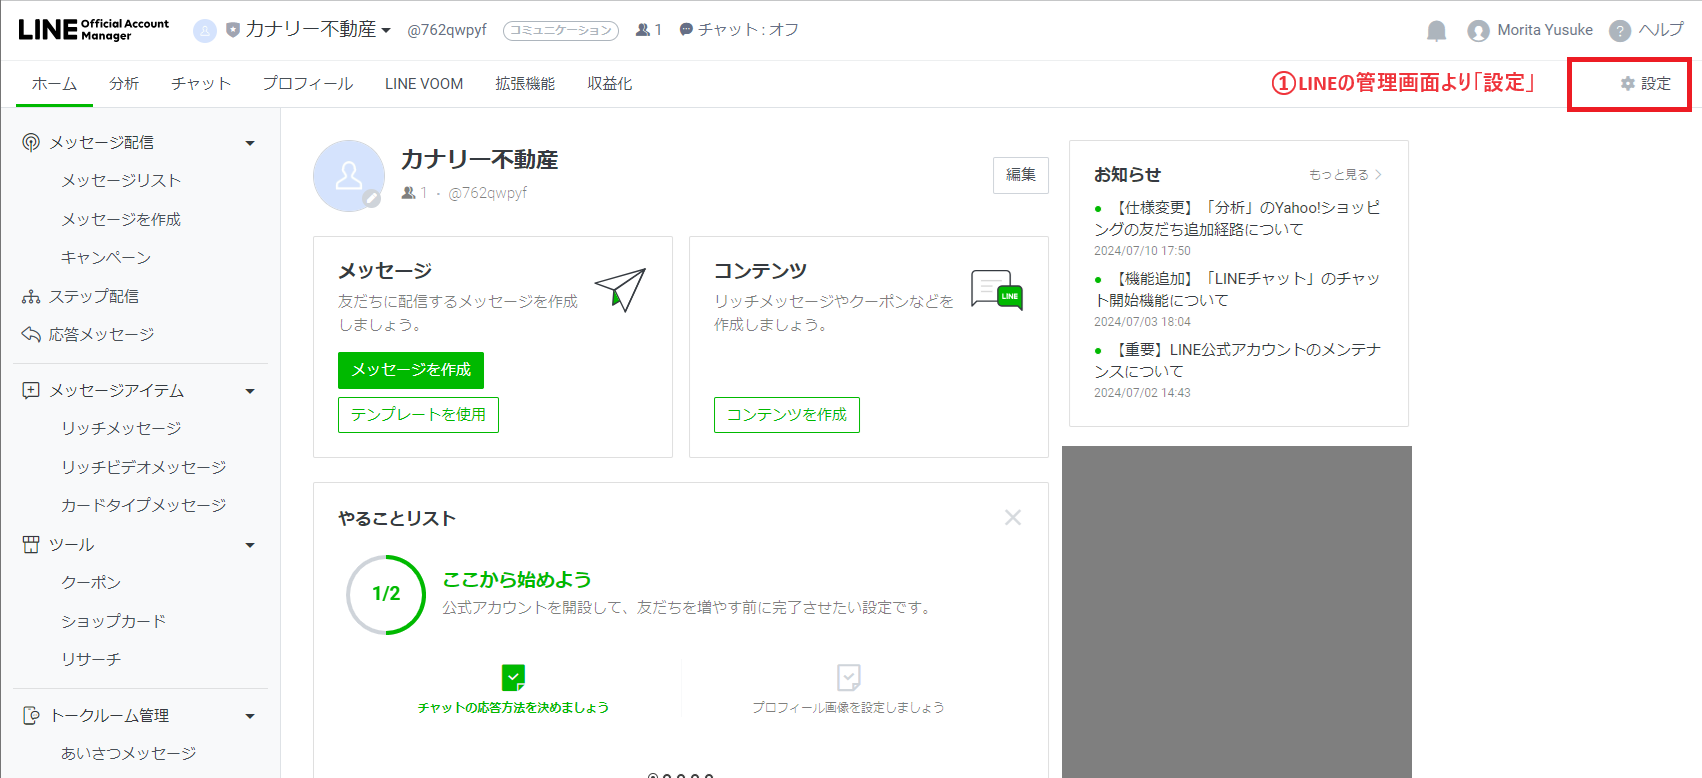The width and height of the screenshot is (1702, 778).
Task: Collapse the メッセージアイテム section arrow
Action: [250, 391]
